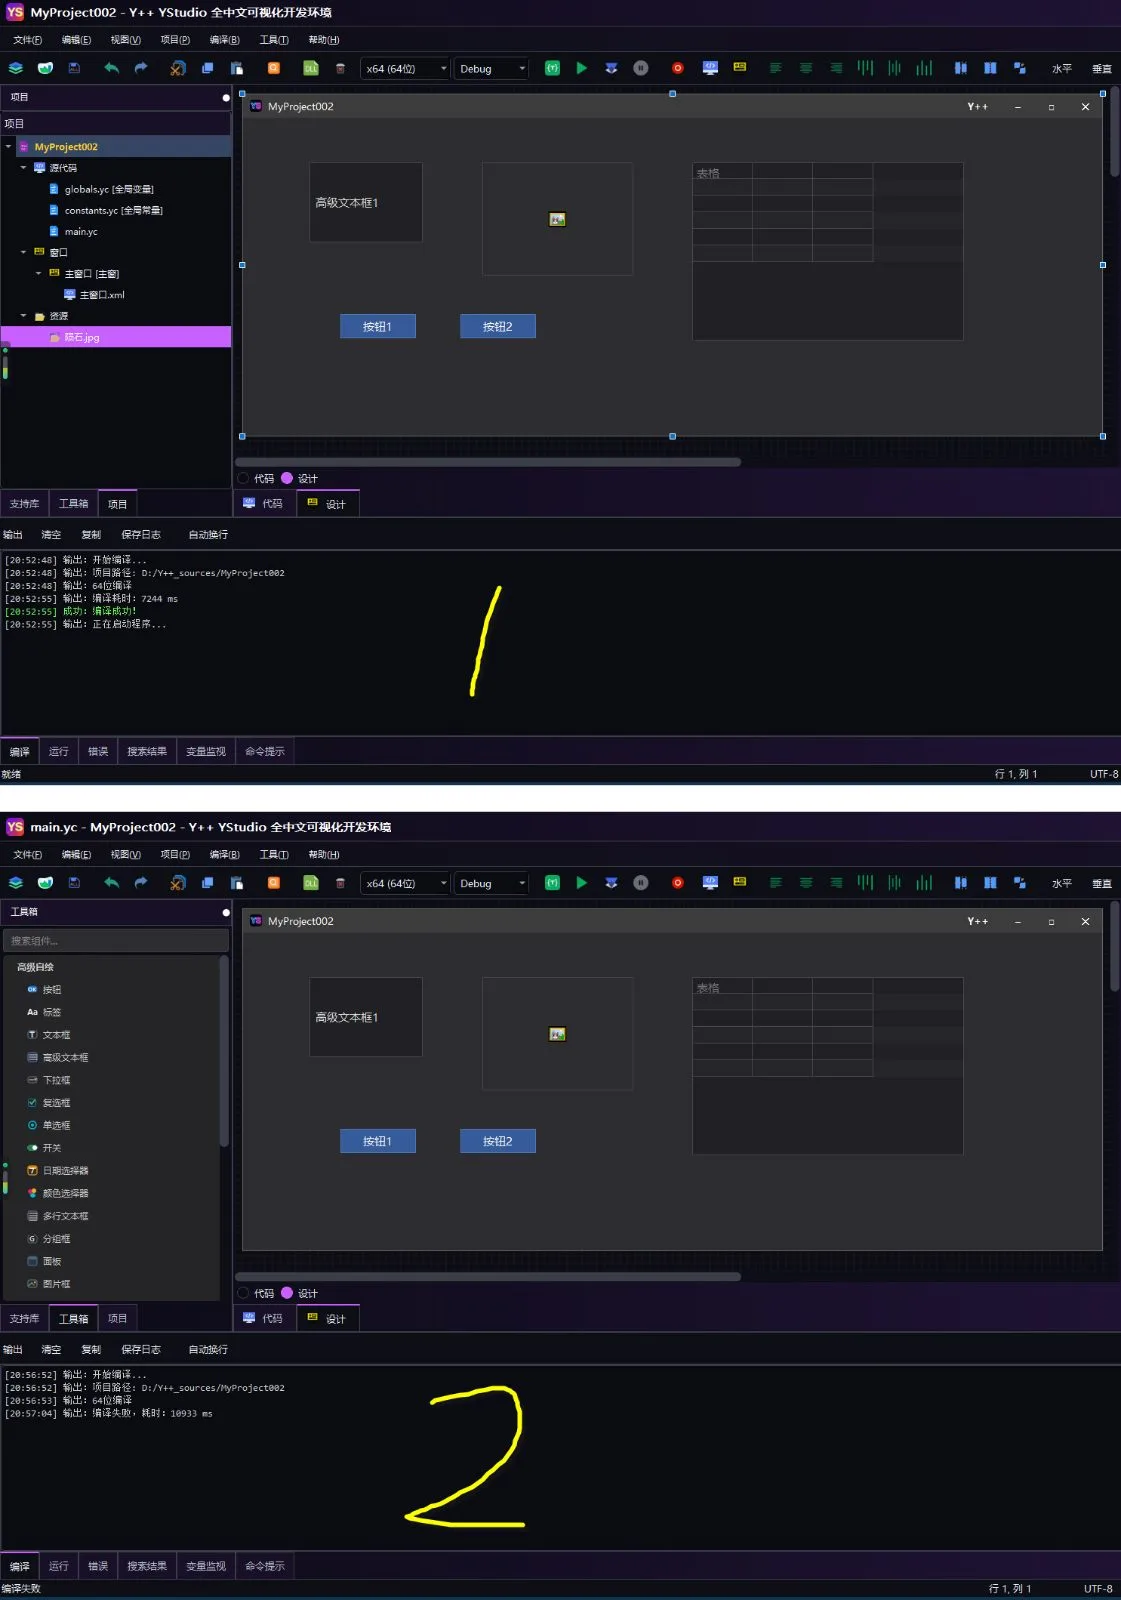Toggle 自动换行 in upper output panel
Screen dimensions: 1121x1600
[x=208, y=535]
